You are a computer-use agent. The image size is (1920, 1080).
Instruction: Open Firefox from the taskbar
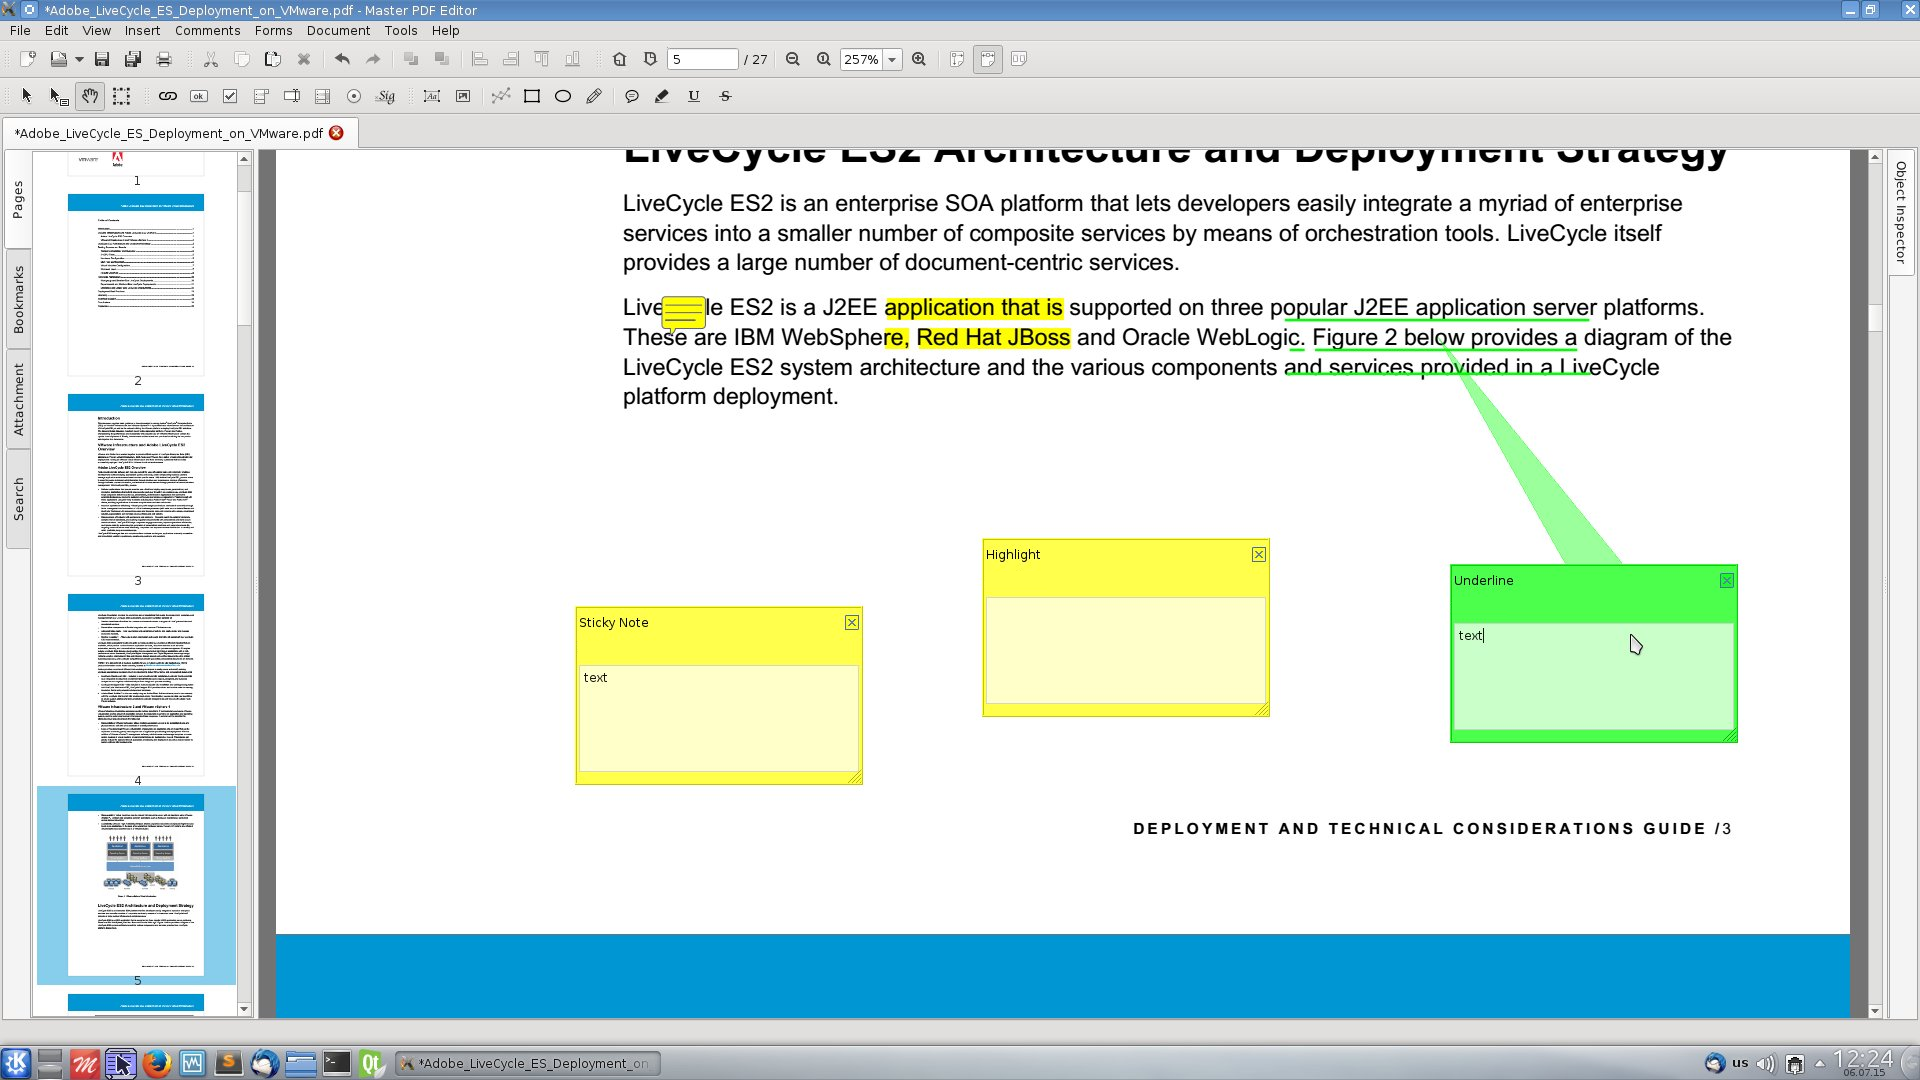(156, 1063)
